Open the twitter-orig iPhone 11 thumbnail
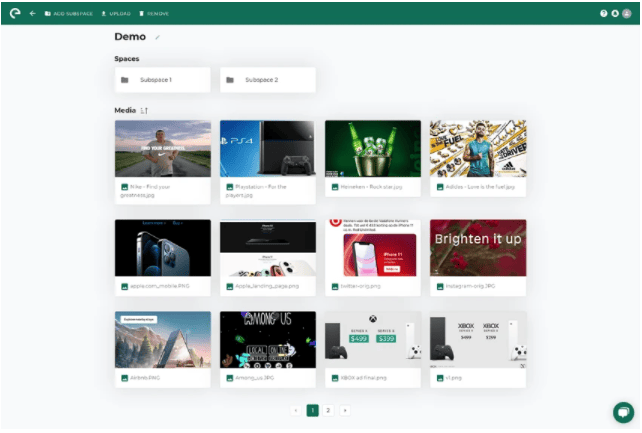642x433 pixels. click(x=373, y=248)
